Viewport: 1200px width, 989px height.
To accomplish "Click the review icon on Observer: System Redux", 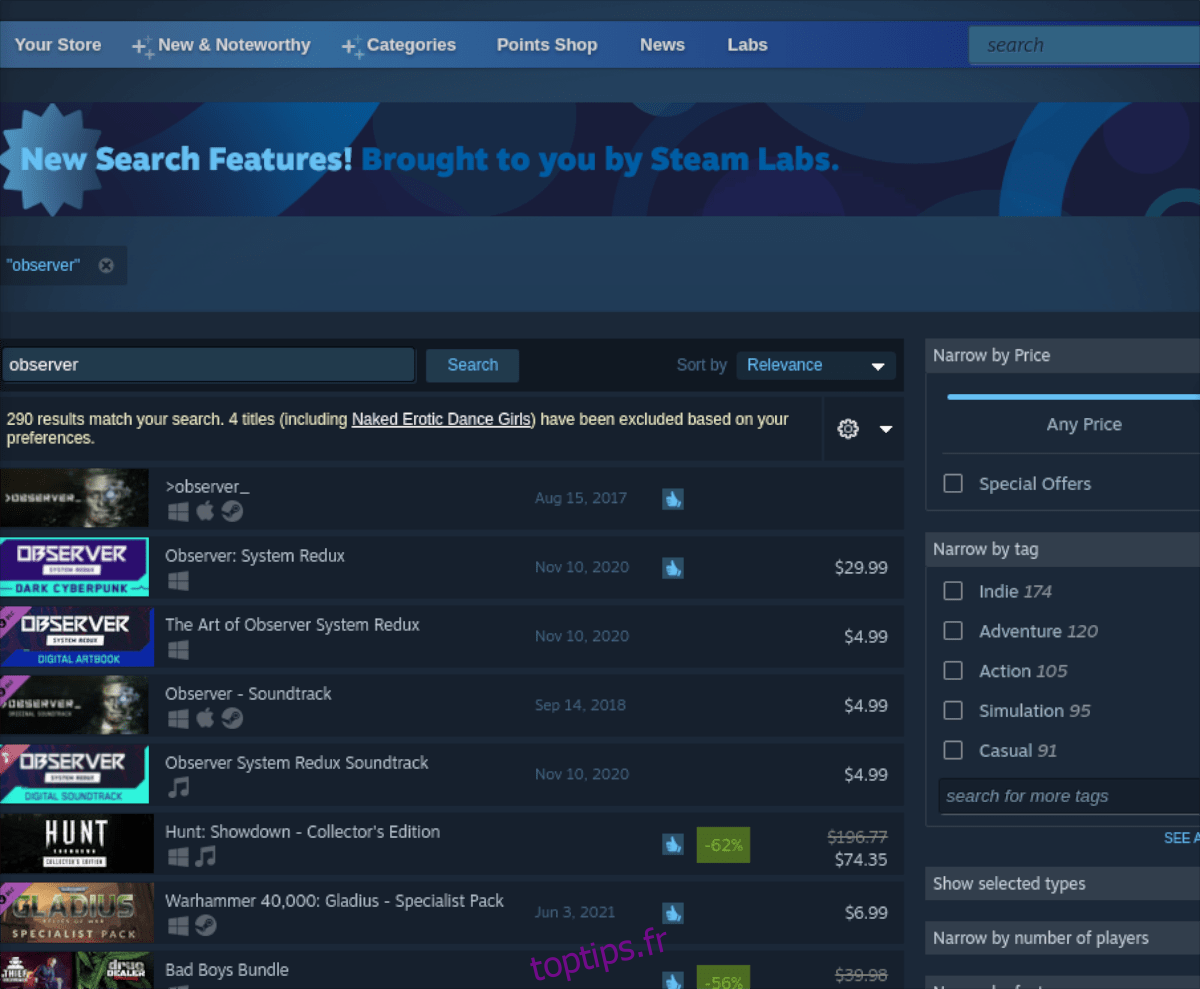I will coord(673,567).
